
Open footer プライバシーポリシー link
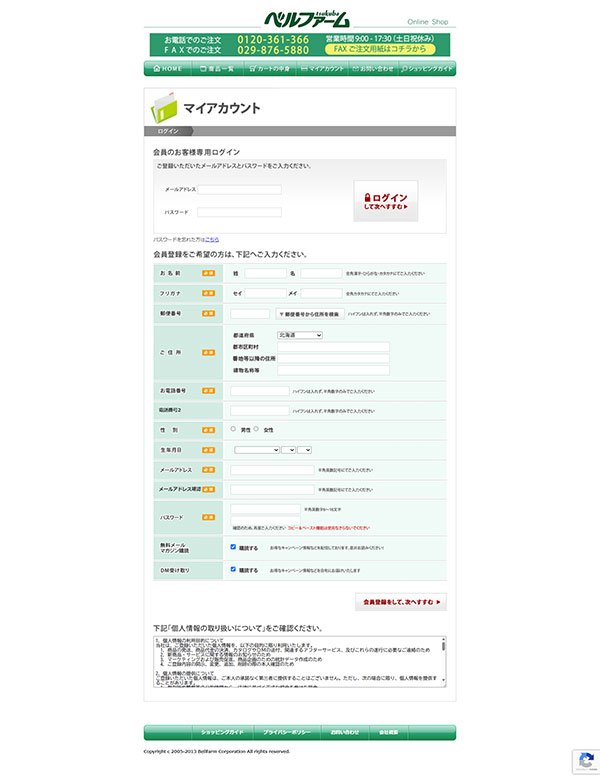click(286, 732)
